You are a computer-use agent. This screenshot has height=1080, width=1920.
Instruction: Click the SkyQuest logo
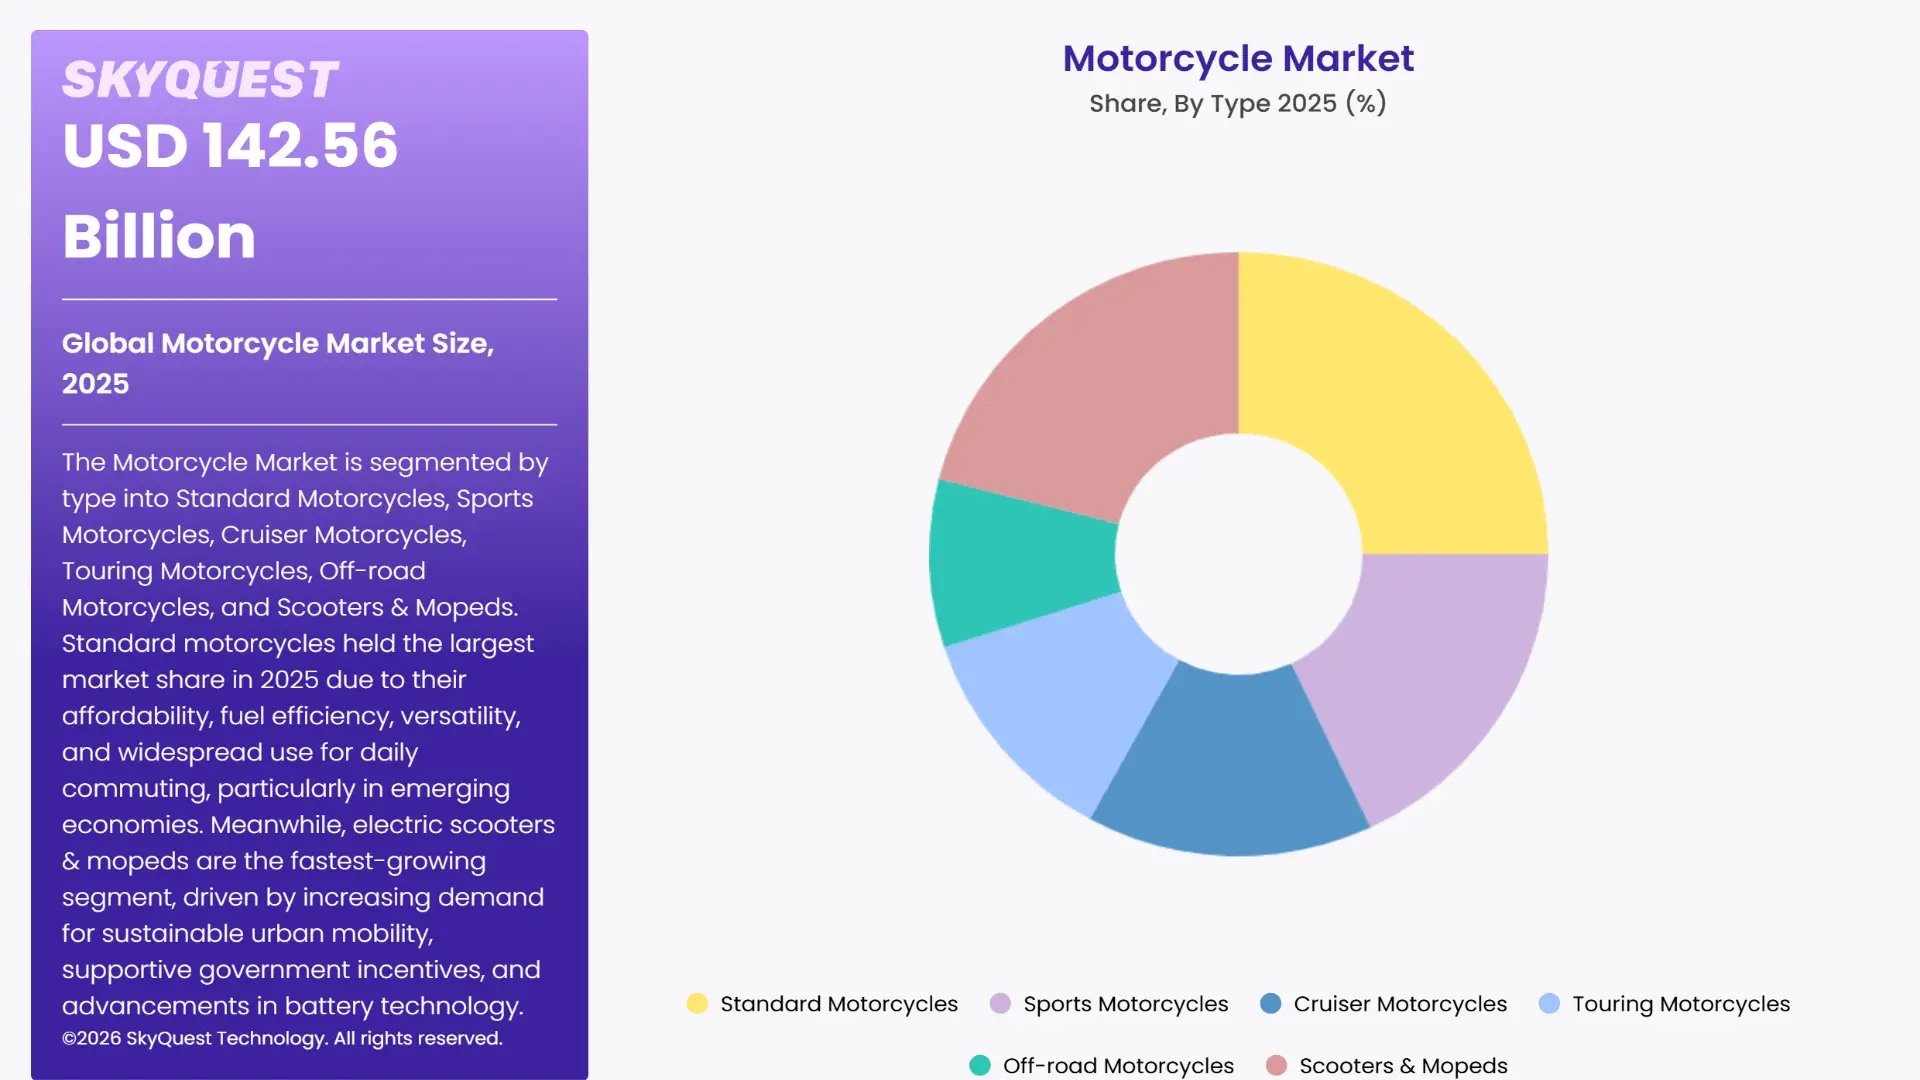pos(200,80)
